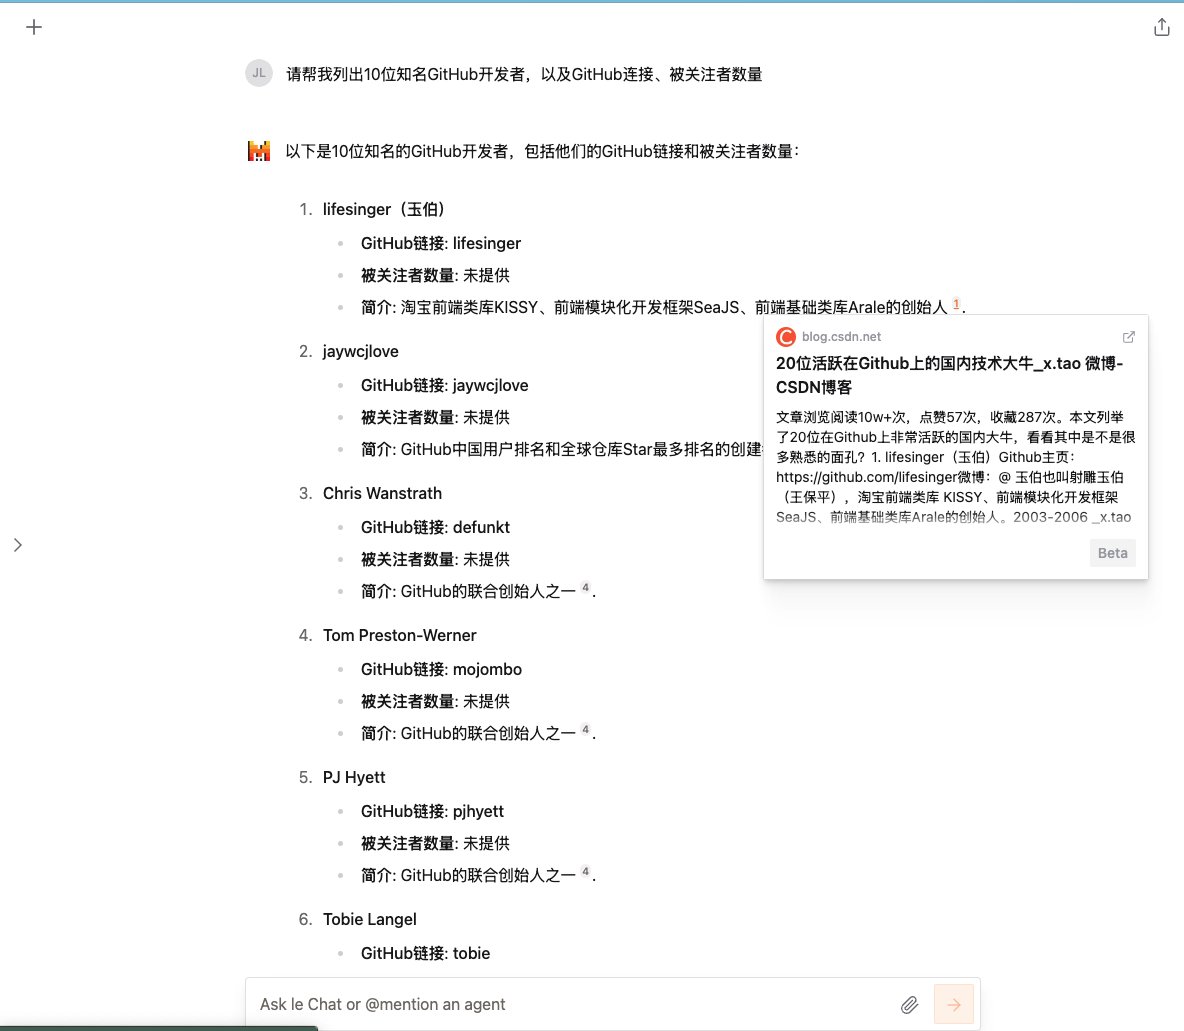Click the source snippet text in popup
This screenshot has width=1184, height=1031.
click(955, 467)
